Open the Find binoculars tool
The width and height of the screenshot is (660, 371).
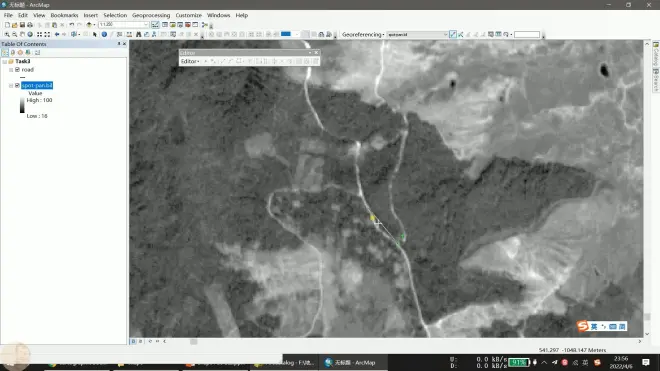click(x=138, y=35)
